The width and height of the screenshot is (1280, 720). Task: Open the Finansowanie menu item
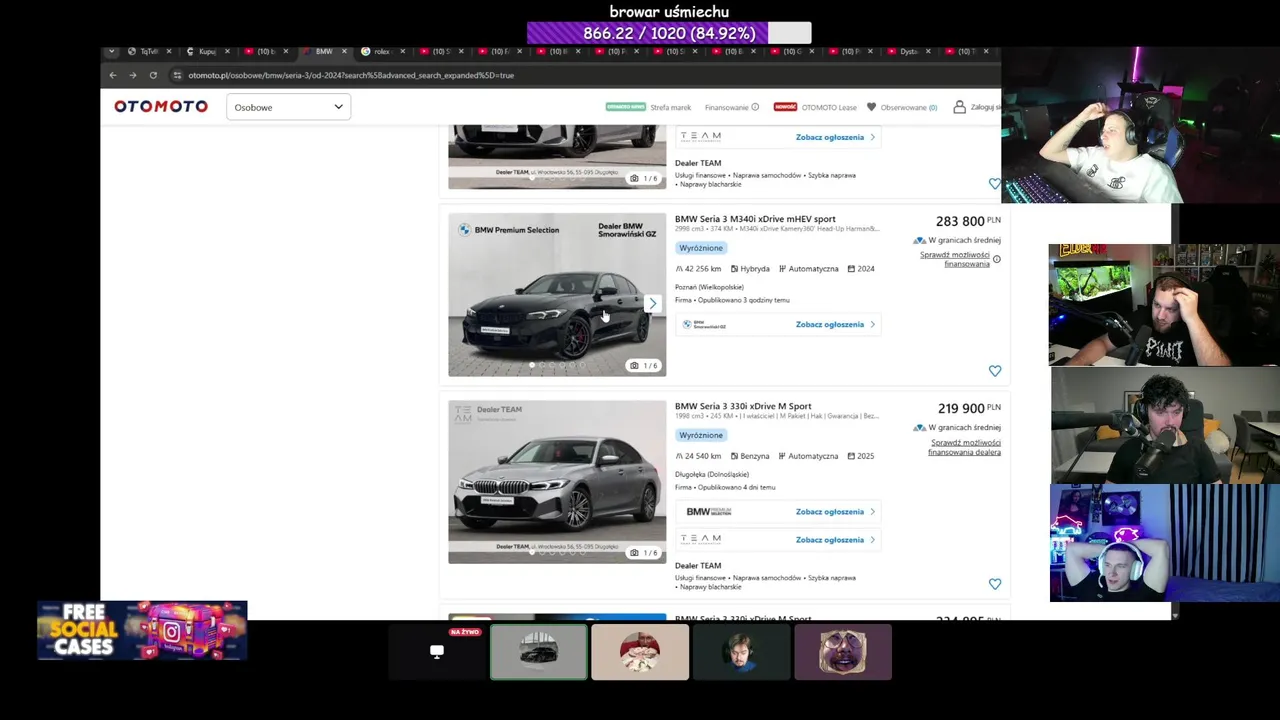726,107
